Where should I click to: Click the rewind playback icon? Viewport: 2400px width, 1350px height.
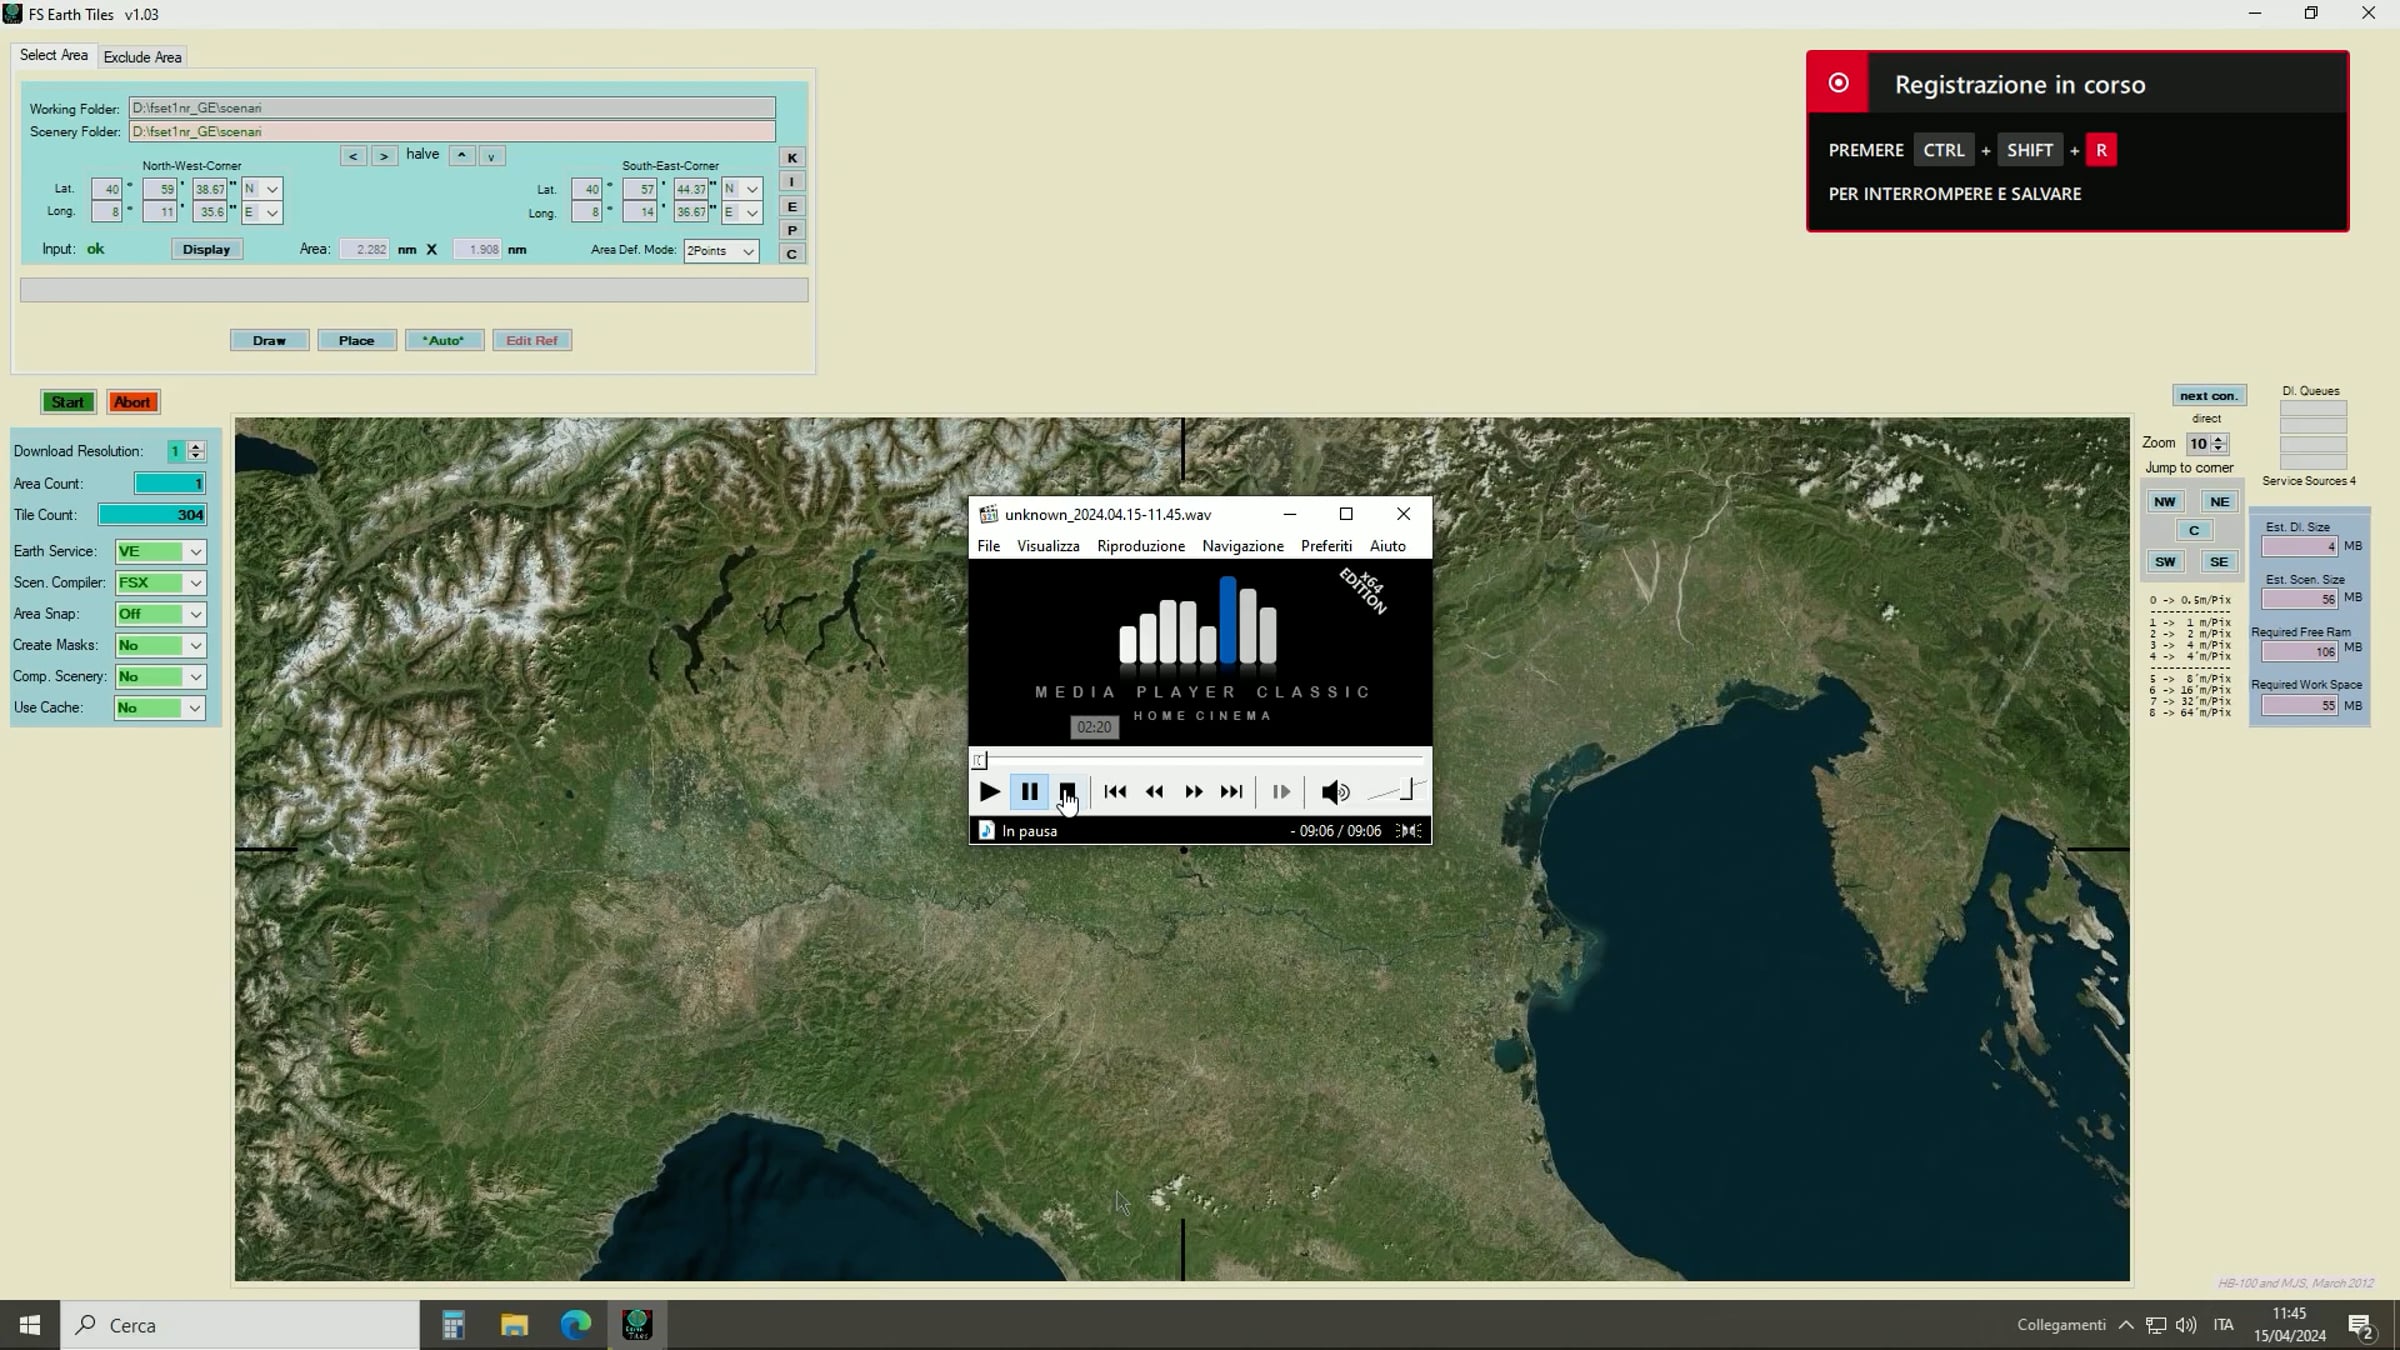[x=1154, y=792]
